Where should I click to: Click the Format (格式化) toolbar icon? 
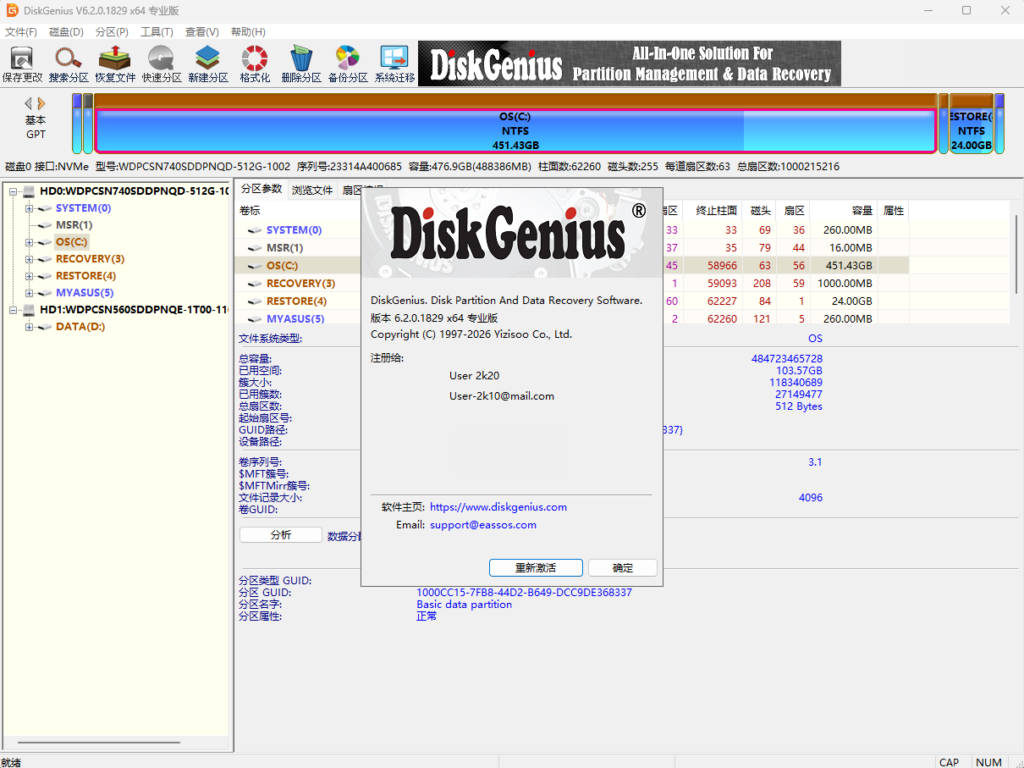255,64
